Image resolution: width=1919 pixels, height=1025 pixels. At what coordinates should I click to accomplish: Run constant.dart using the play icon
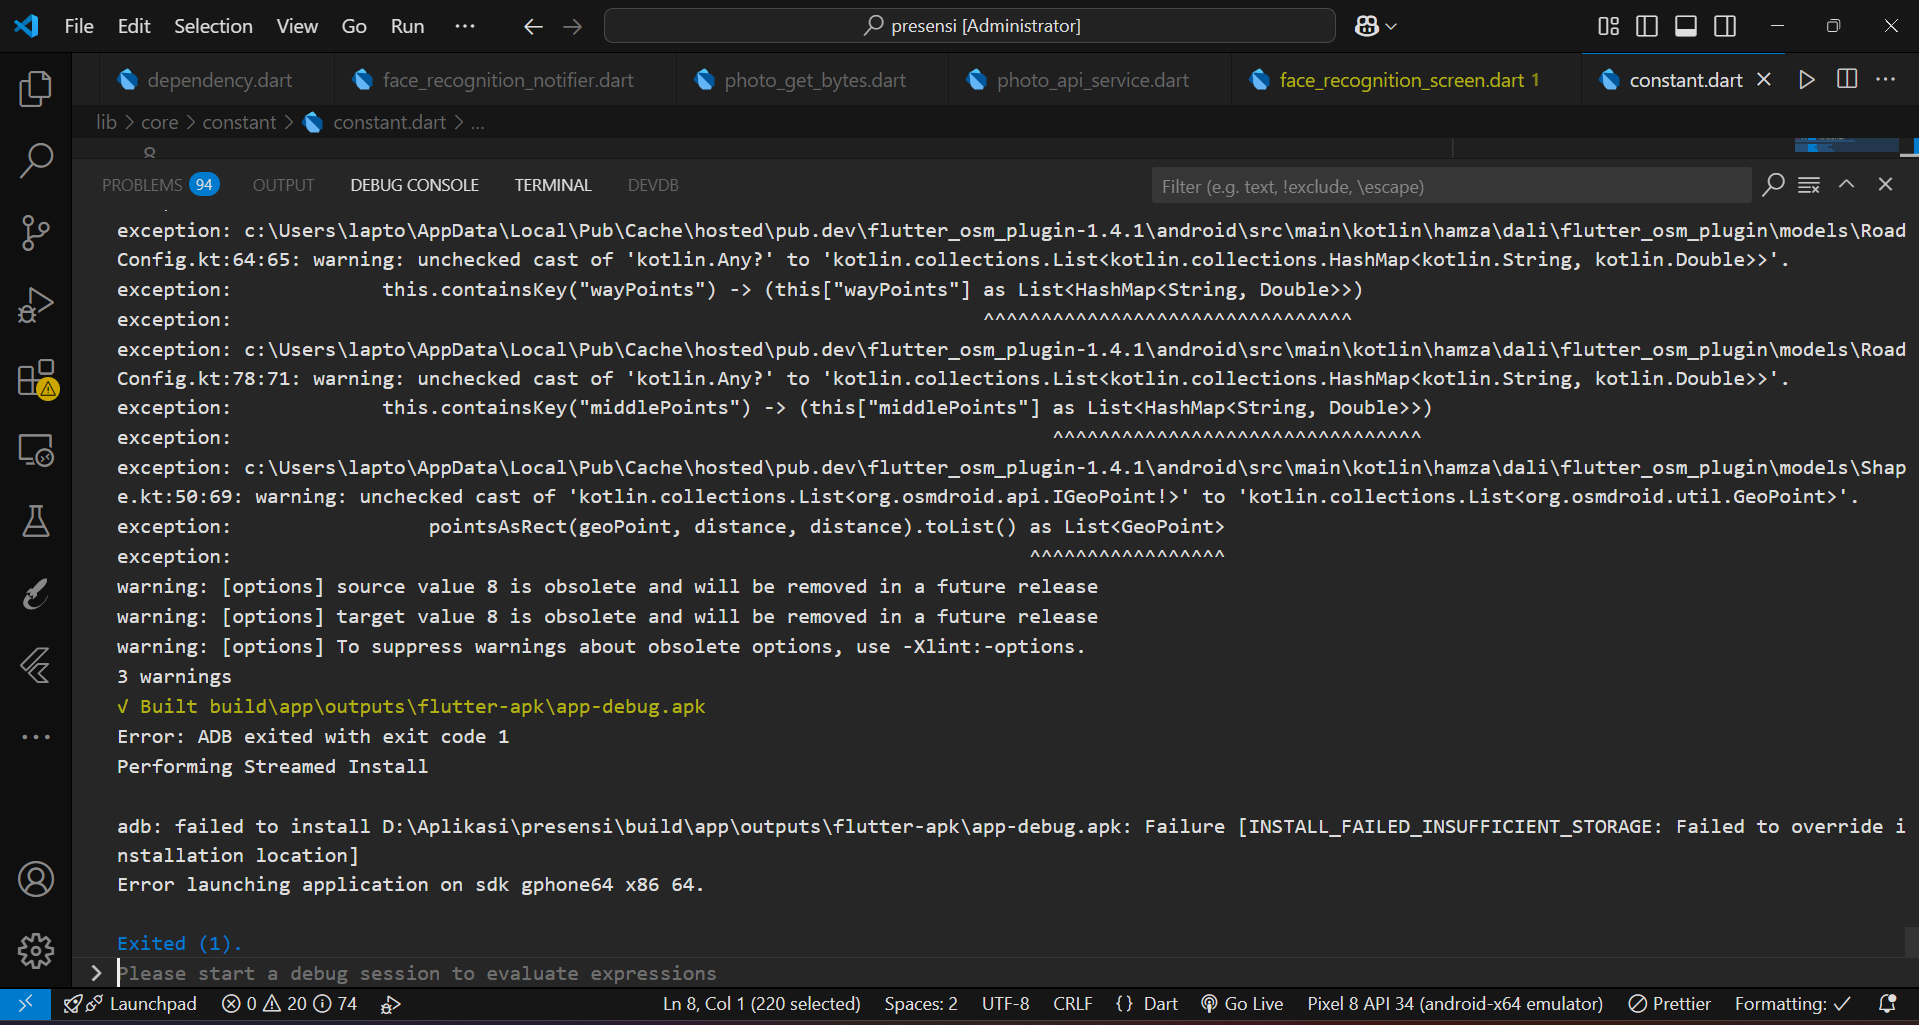(x=1806, y=79)
